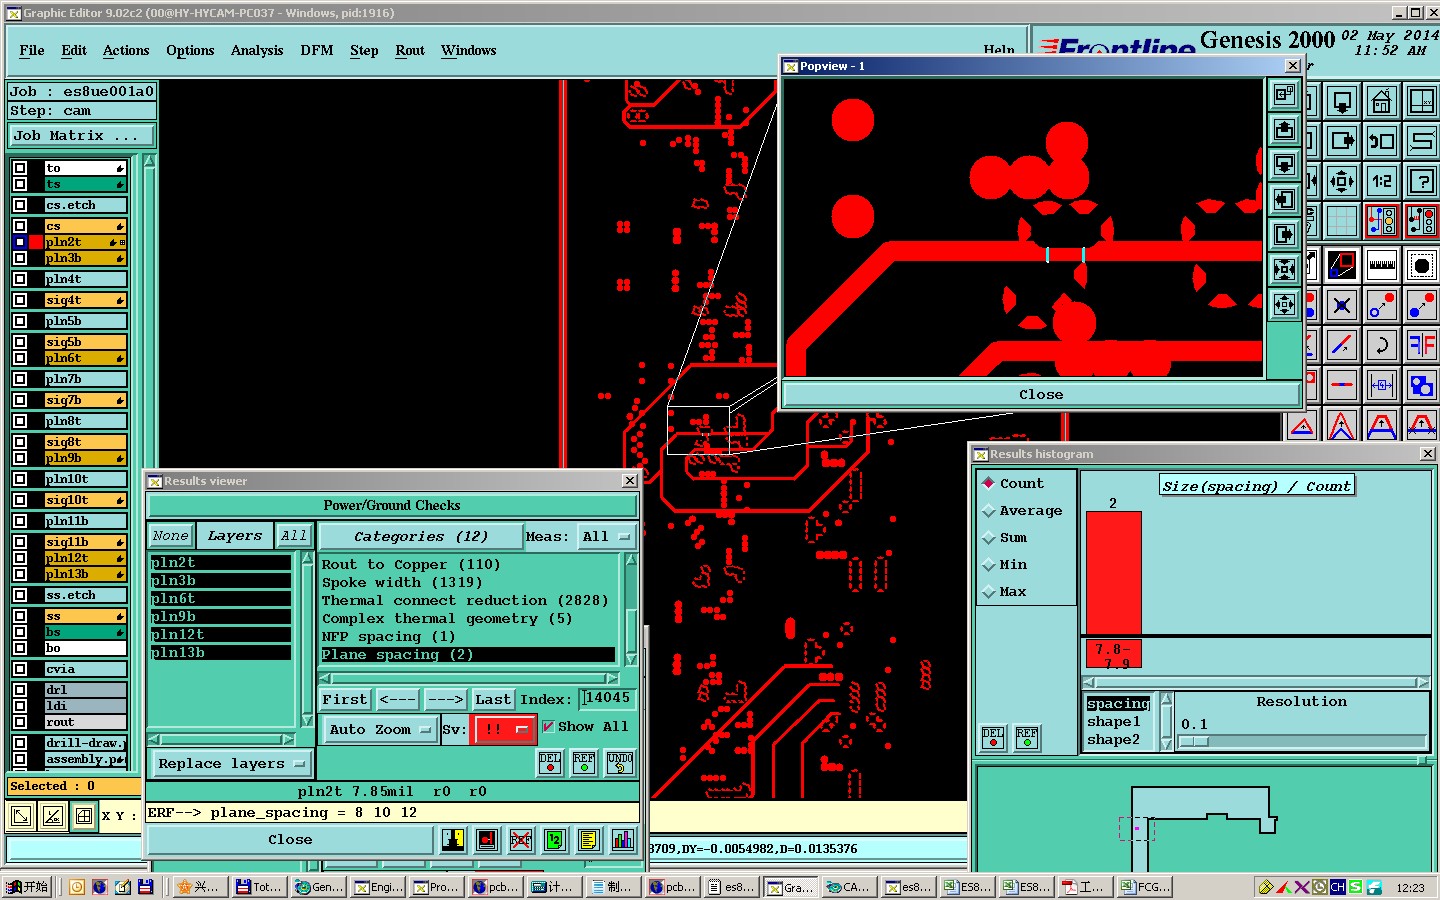Select the Plane spacing (2) category
Image resolution: width=1440 pixels, height=900 pixels.
coord(468,654)
